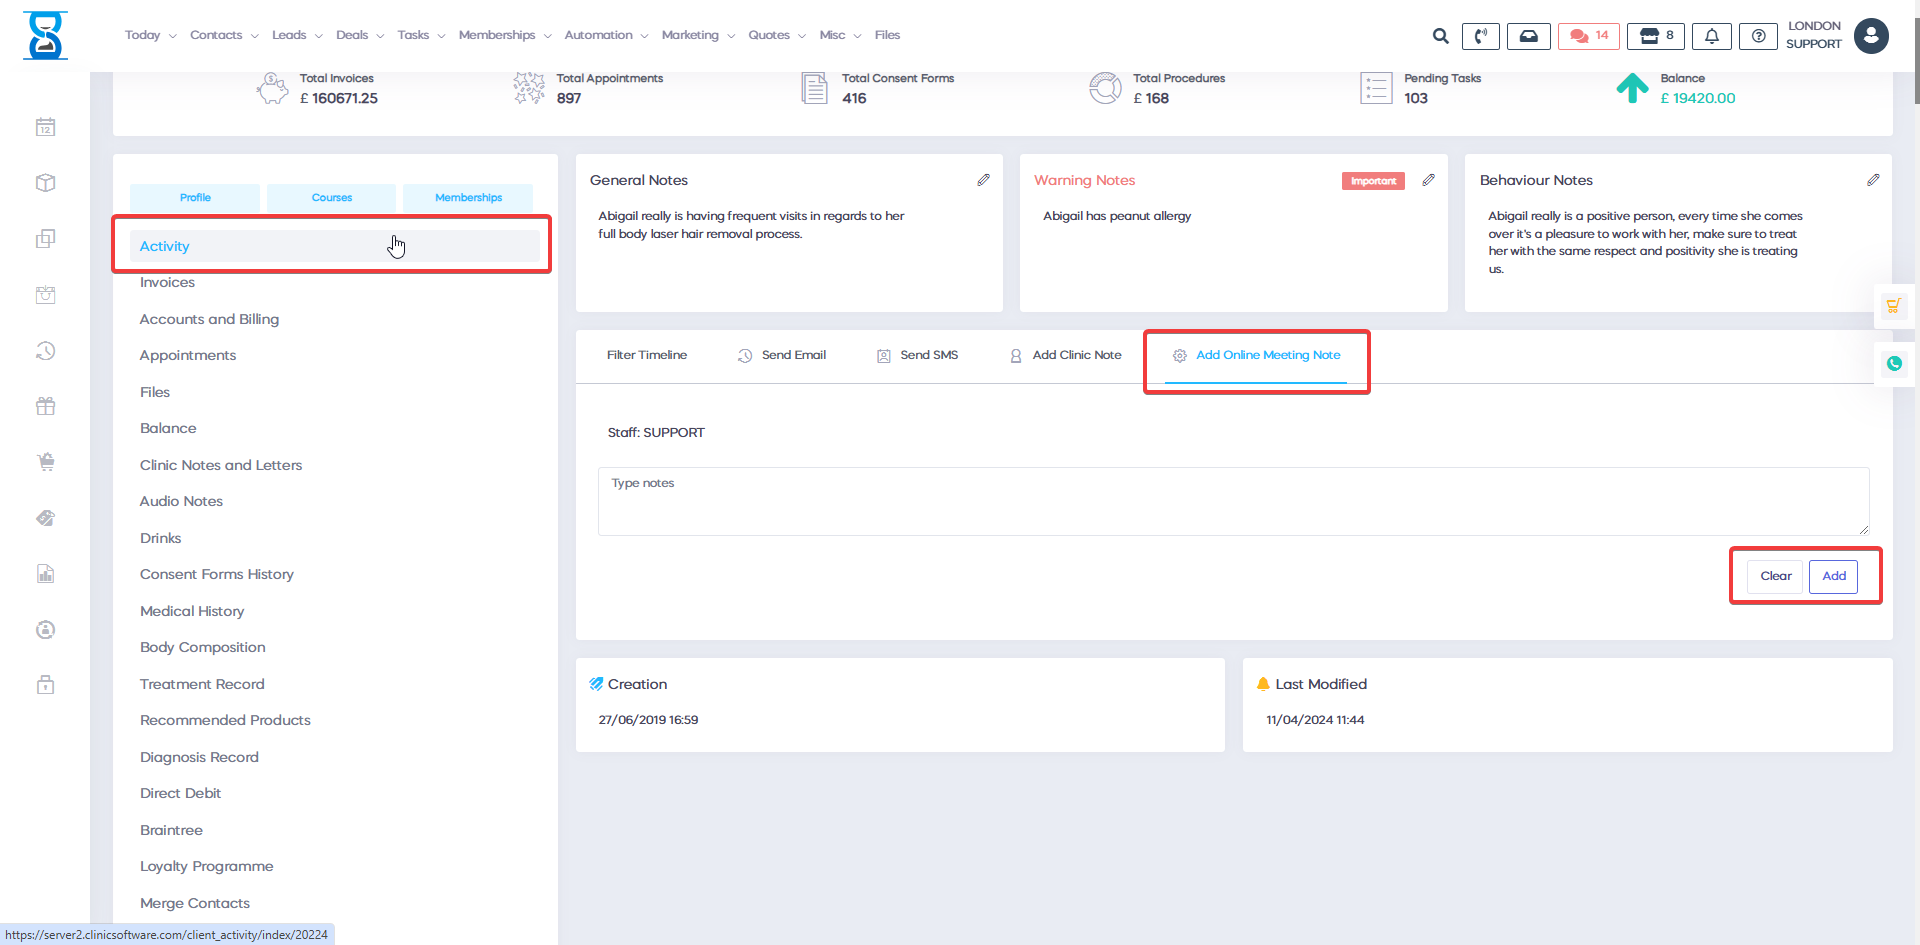The image size is (1920, 945).
Task: Open the help question mark icon
Action: click(1757, 36)
